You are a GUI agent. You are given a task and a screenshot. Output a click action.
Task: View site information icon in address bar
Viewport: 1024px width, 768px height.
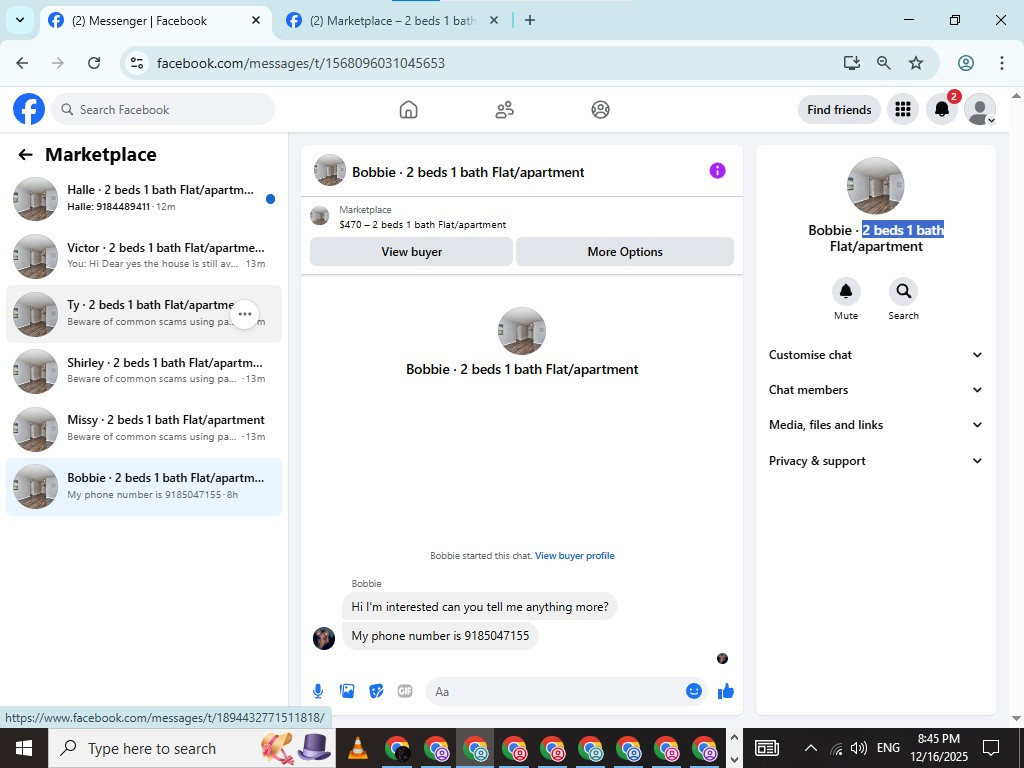tap(136, 63)
